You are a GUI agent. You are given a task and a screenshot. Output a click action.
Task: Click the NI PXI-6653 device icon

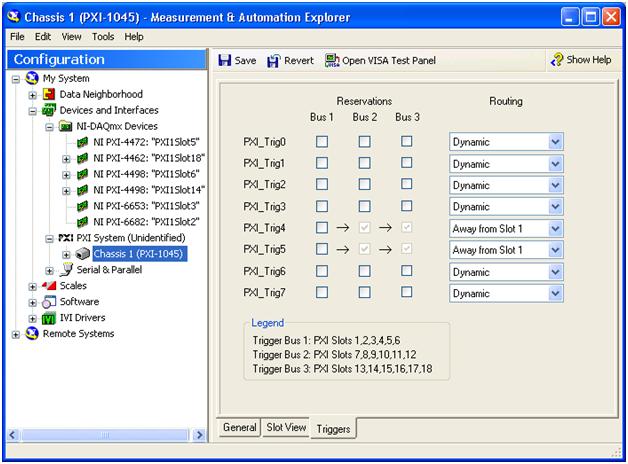click(x=82, y=206)
